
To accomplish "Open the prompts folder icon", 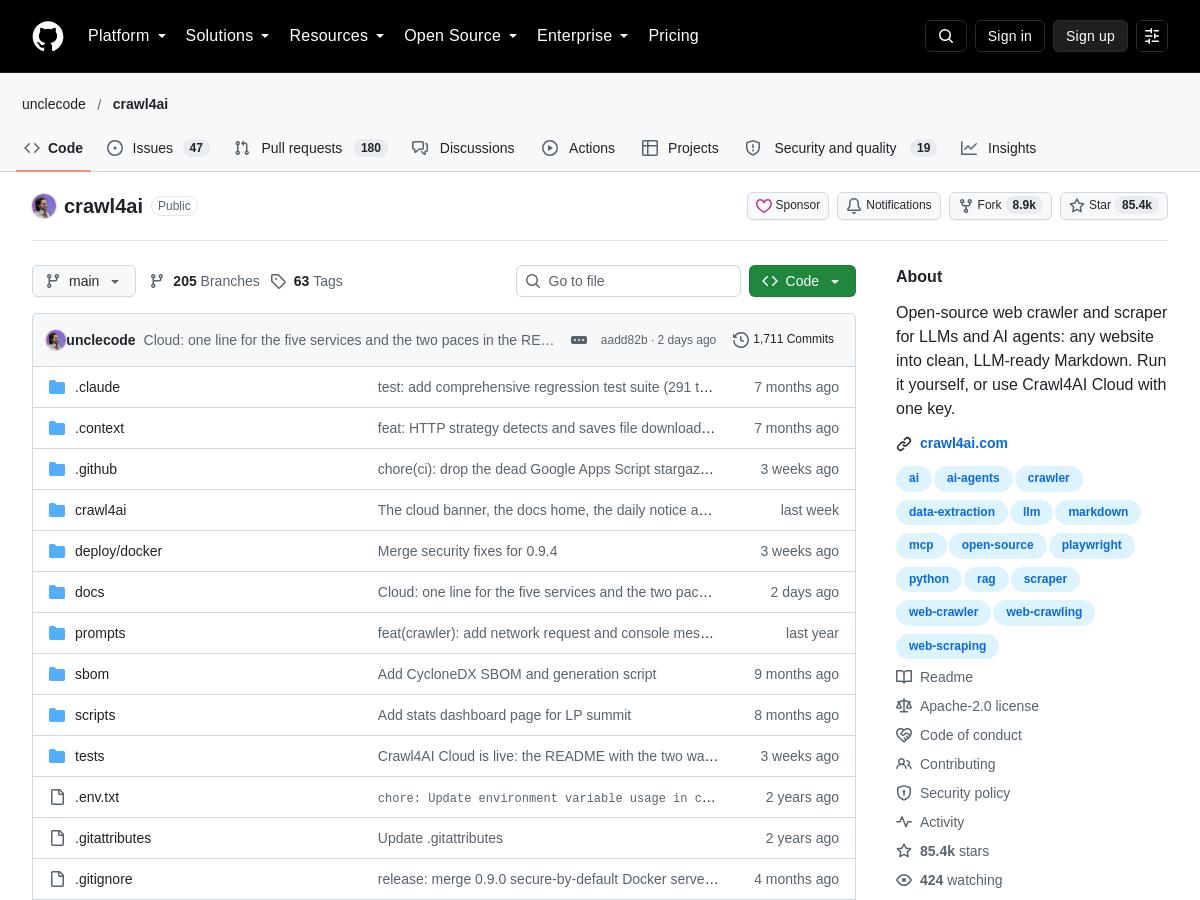I will [x=57, y=633].
